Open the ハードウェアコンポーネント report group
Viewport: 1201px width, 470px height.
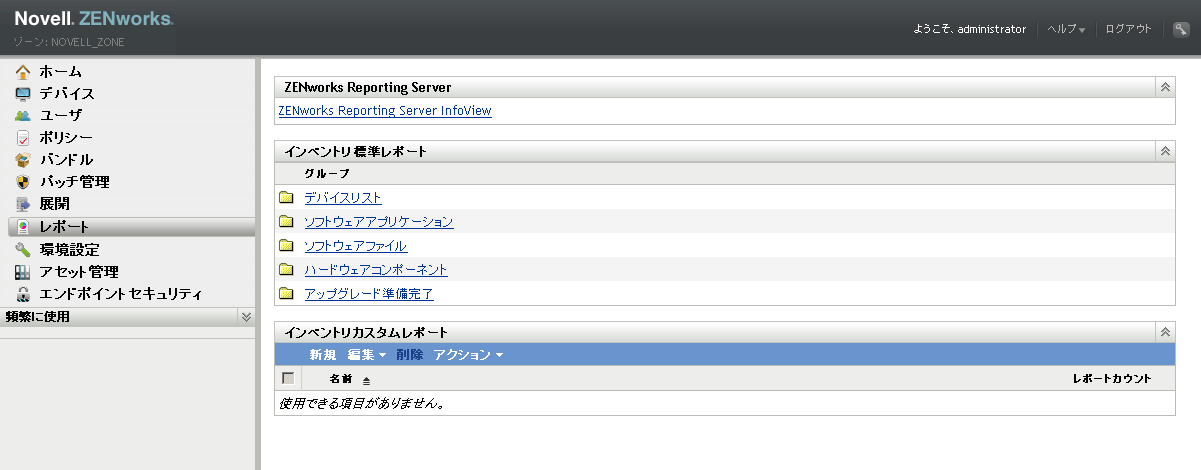(376, 270)
